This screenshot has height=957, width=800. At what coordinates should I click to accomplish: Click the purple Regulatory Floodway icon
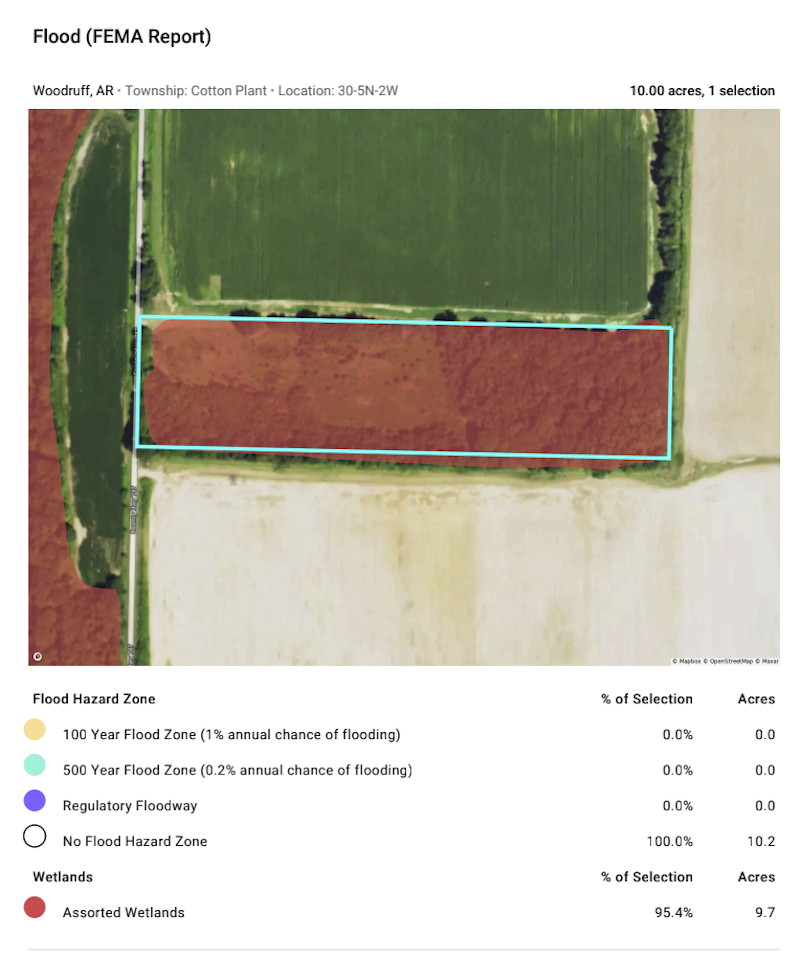[35, 802]
